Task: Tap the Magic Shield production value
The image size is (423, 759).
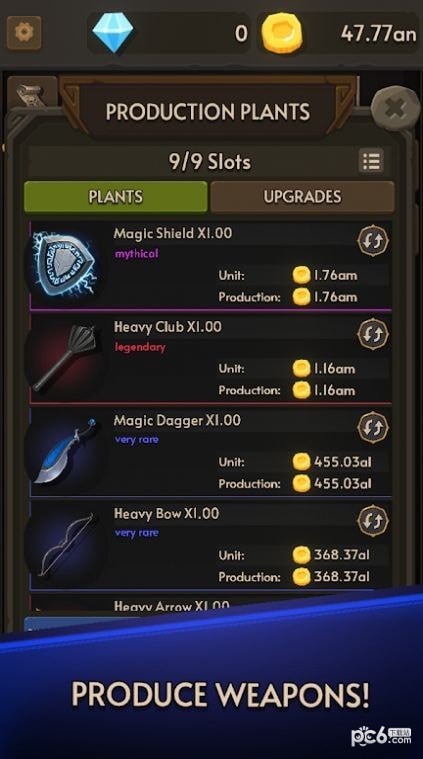Action: [x=335, y=297]
